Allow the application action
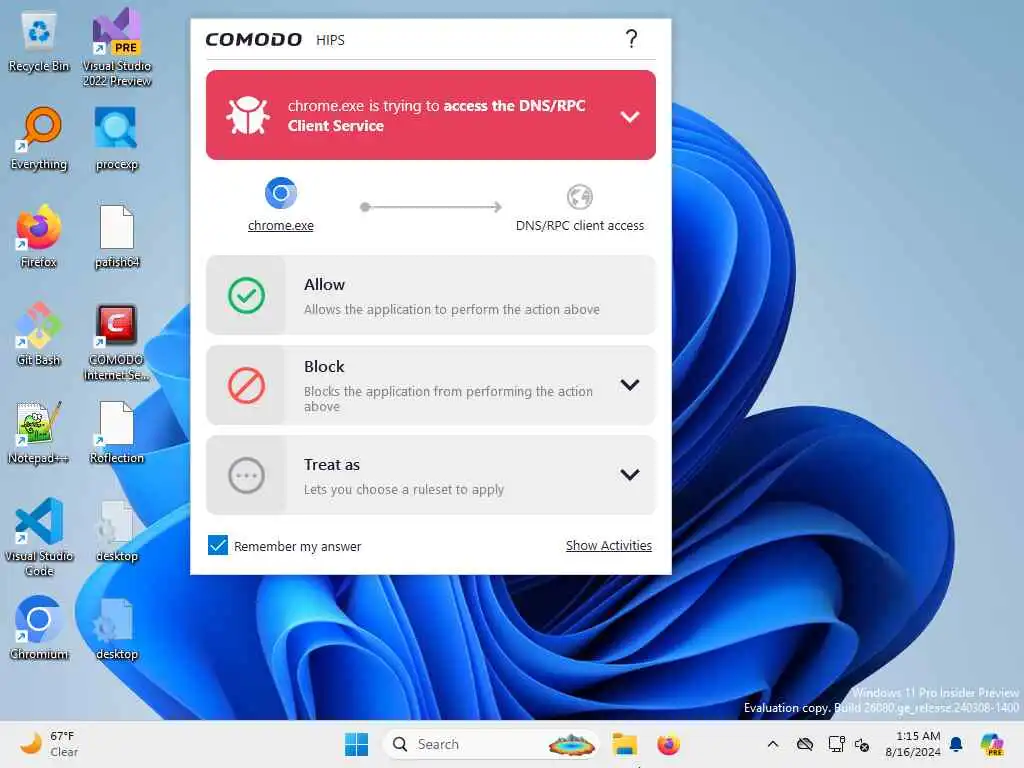1024x768 pixels. point(431,295)
